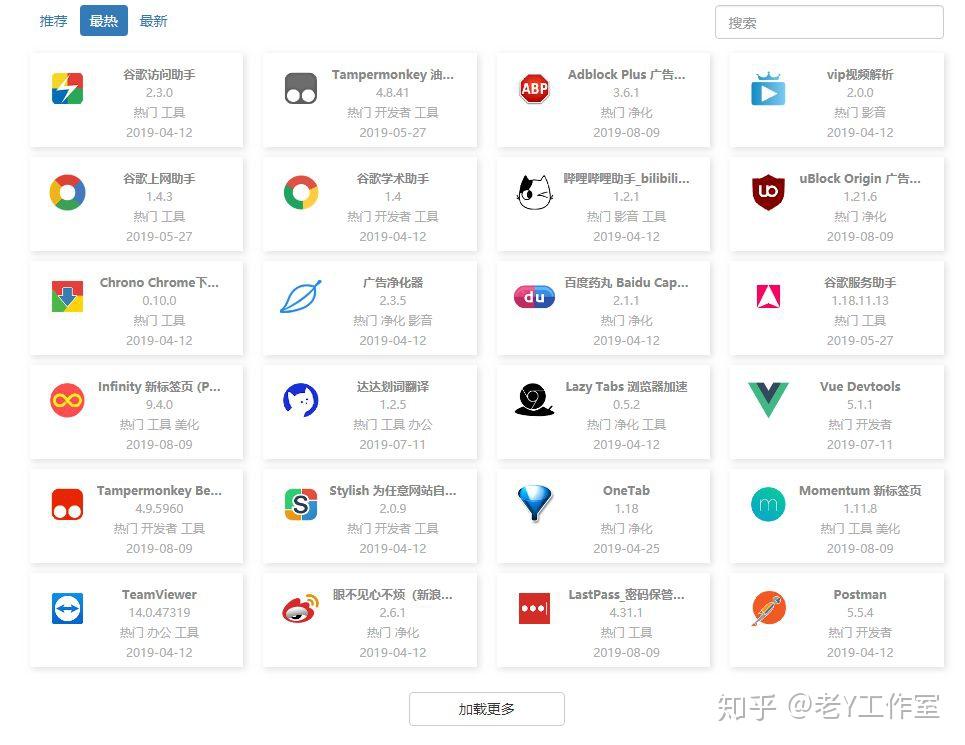Click the 哔哩哔哩助手_bilibili... title text

tap(626, 178)
